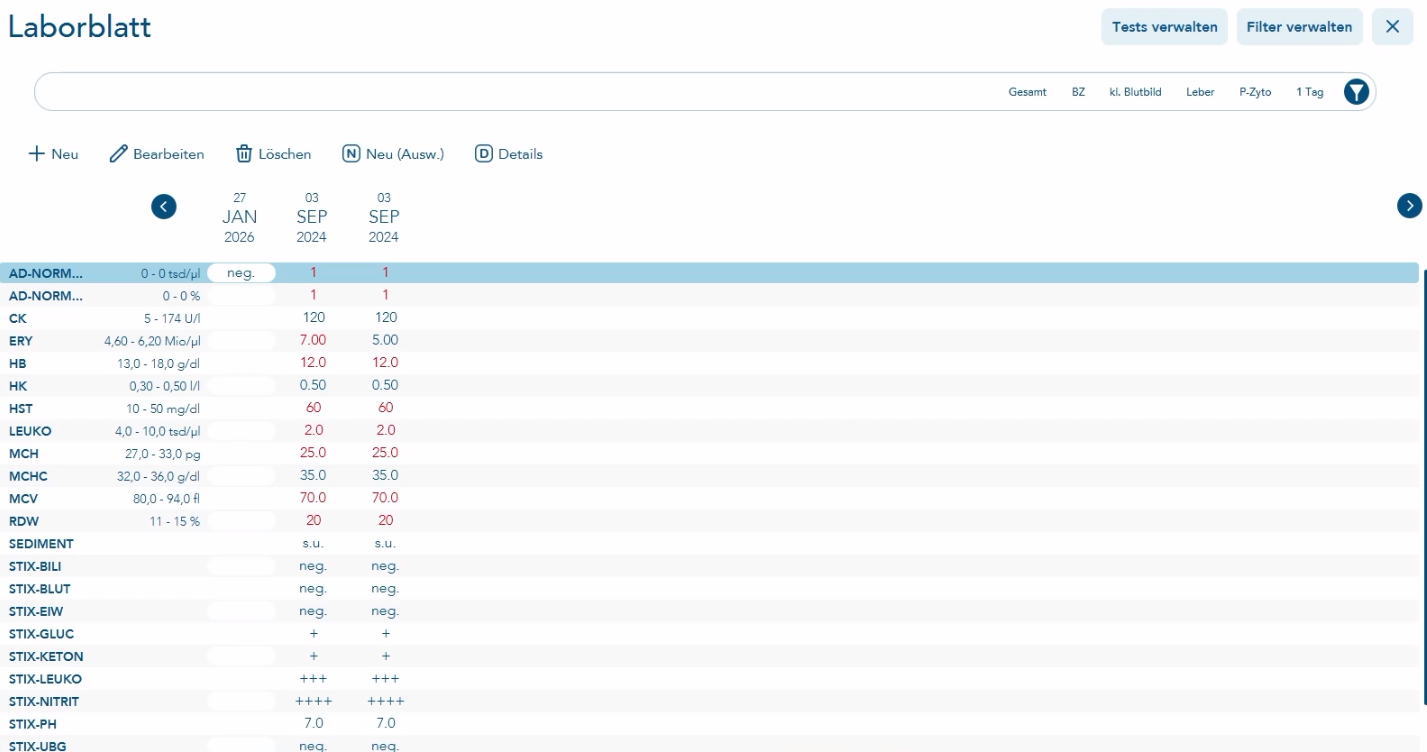Viewport: 1427px width, 752px height.
Task: Click the N icon for Neu (Ausw.)
Action: pos(351,154)
